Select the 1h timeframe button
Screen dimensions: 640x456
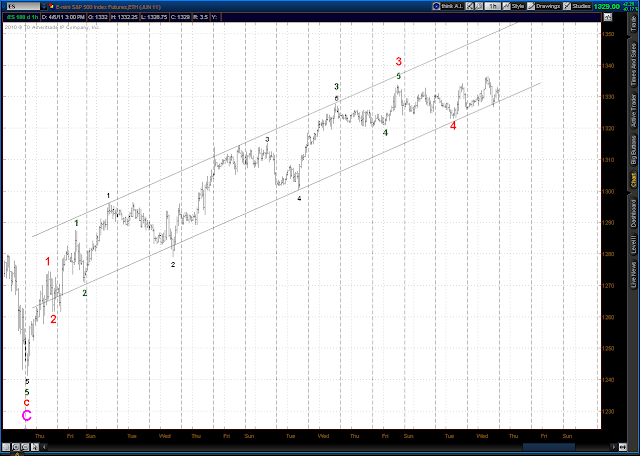[x=493, y=6]
